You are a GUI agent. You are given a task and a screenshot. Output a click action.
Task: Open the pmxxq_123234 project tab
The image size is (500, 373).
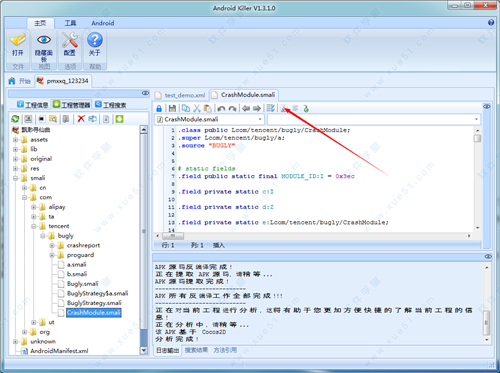(63, 81)
